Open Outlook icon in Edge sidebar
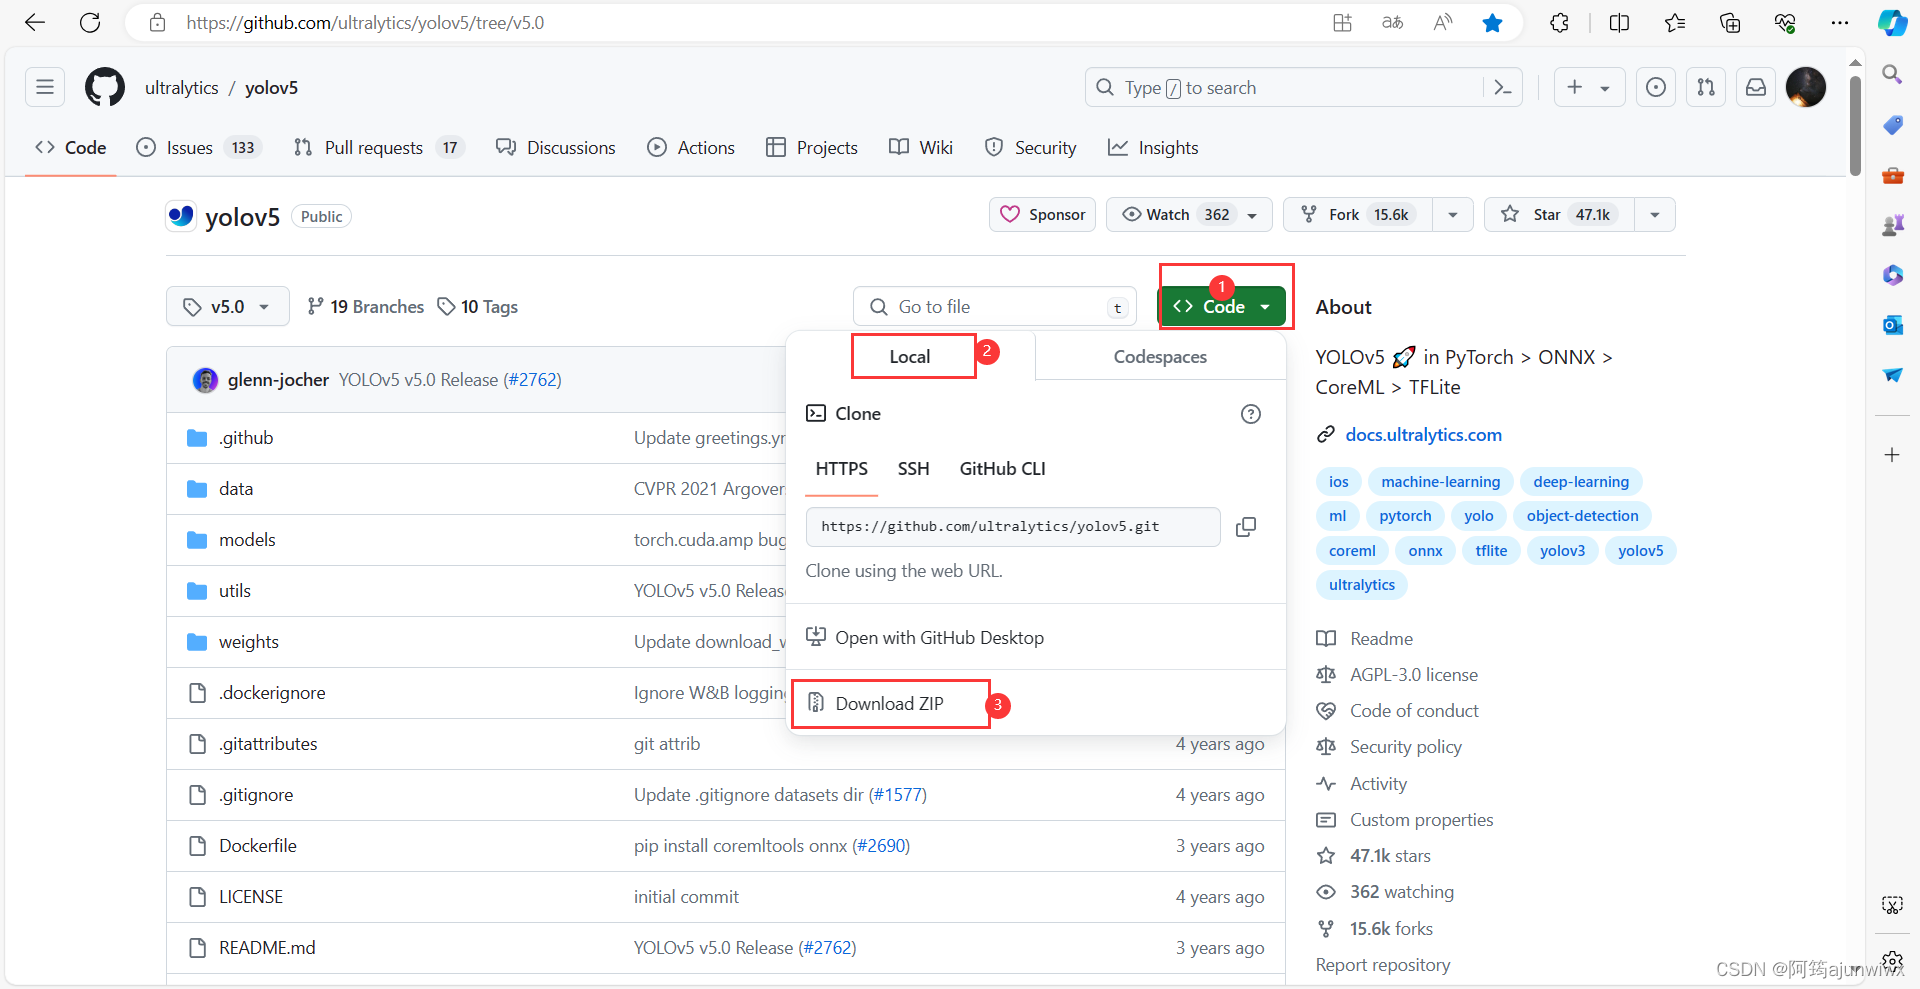The width and height of the screenshot is (1920, 989). (x=1892, y=324)
